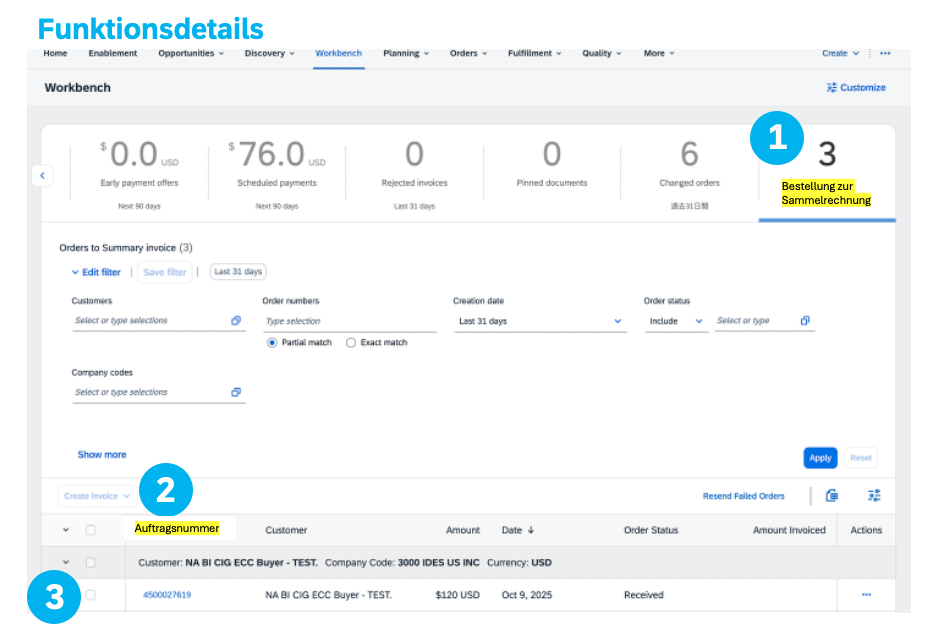Open the Include order status dropdown

[676, 322]
